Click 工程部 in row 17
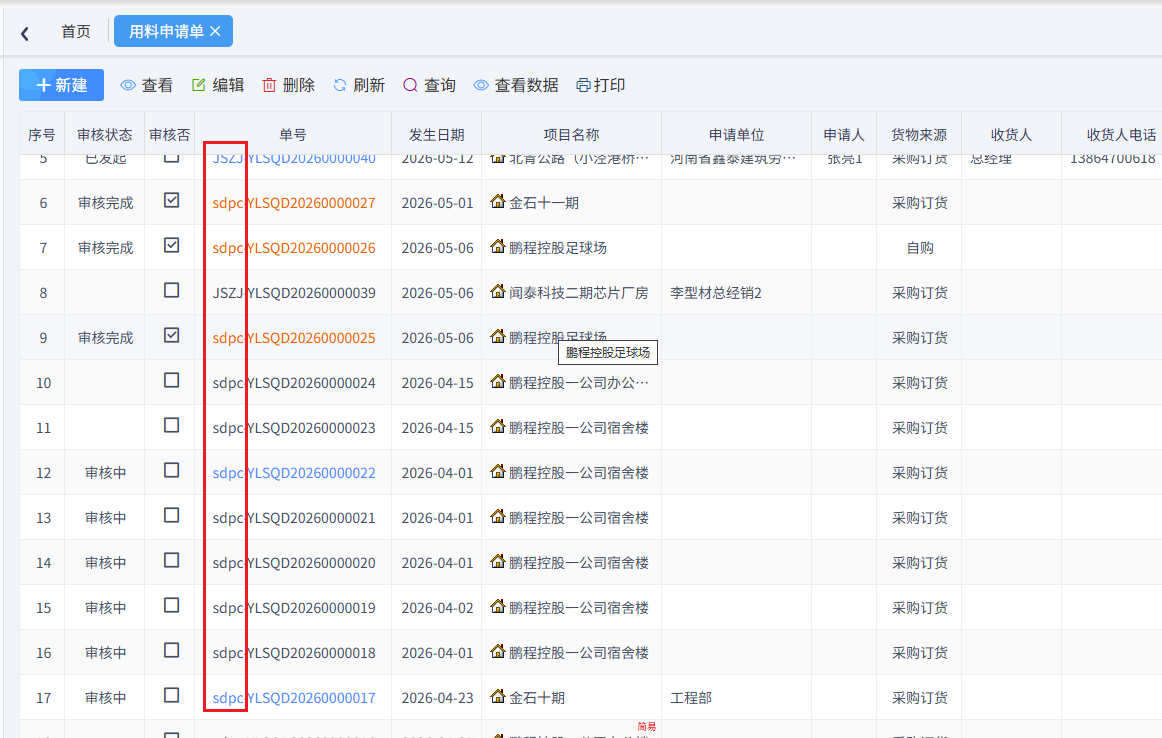Screen dimensions: 1162x738 coord(691,698)
